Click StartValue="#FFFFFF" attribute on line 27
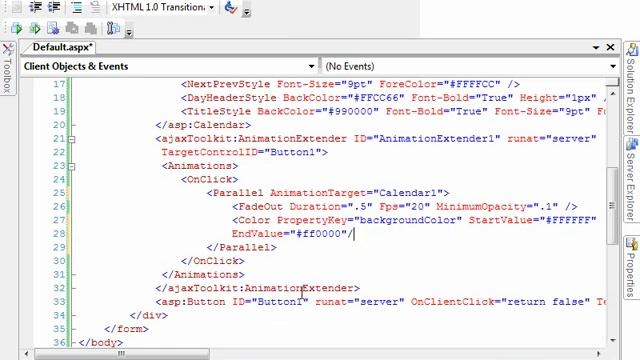 click(533, 220)
